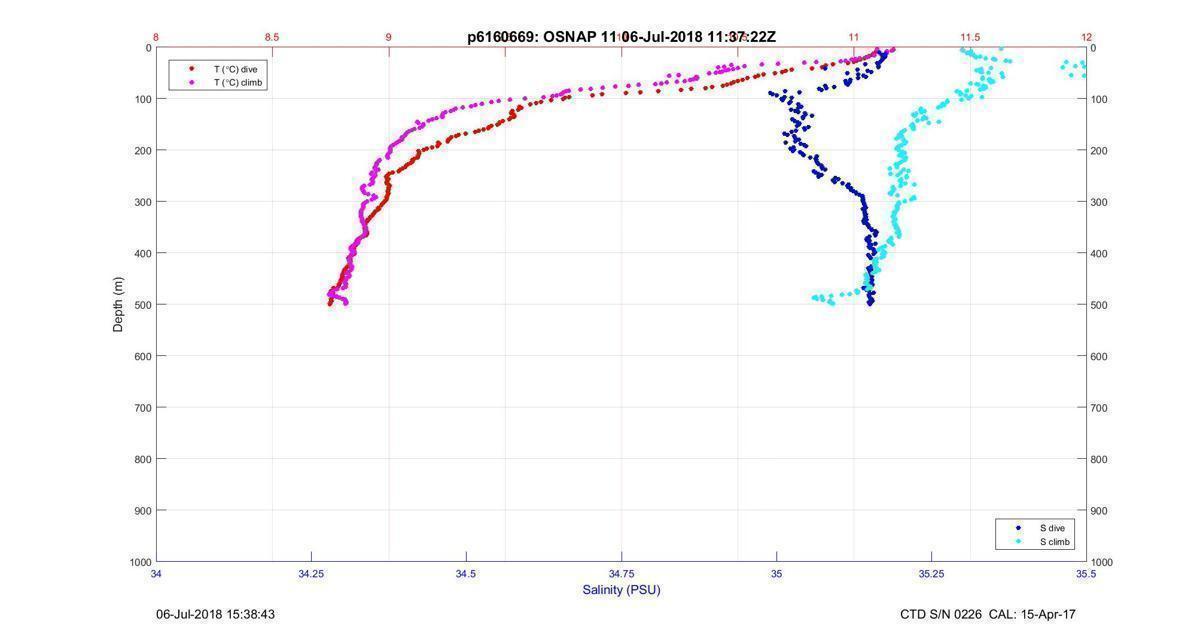This screenshot has height=632, width=1200.
Task: Click the magenta marker beside T climb legend
Action: pos(191,82)
